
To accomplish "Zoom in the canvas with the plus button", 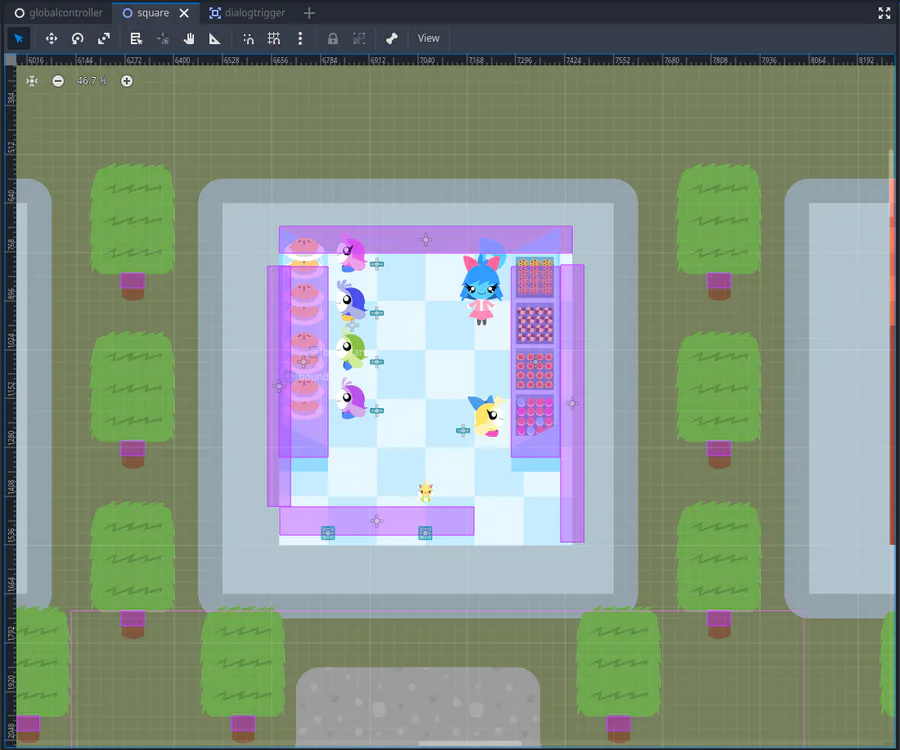I will coord(127,81).
